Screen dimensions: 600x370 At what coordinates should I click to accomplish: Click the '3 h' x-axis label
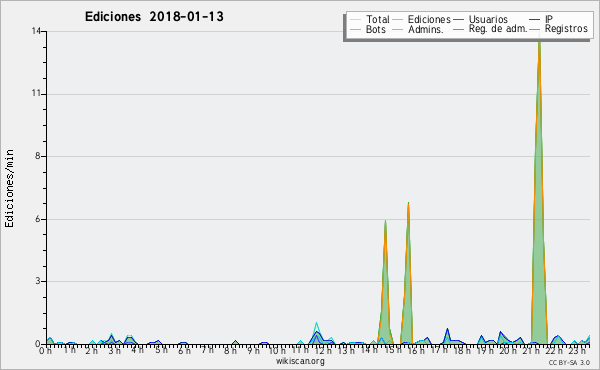click(114, 350)
